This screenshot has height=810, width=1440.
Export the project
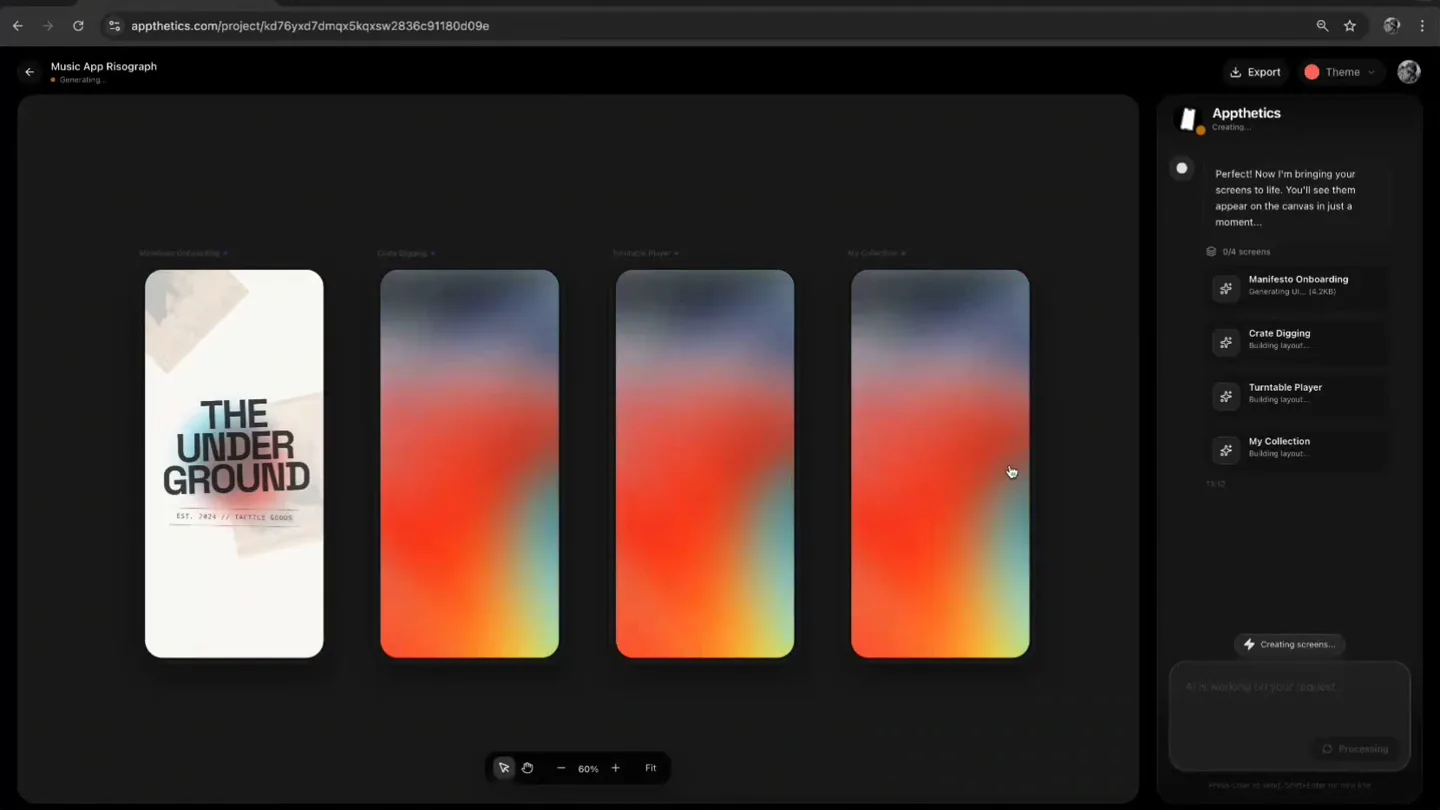[x=1255, y=72]
